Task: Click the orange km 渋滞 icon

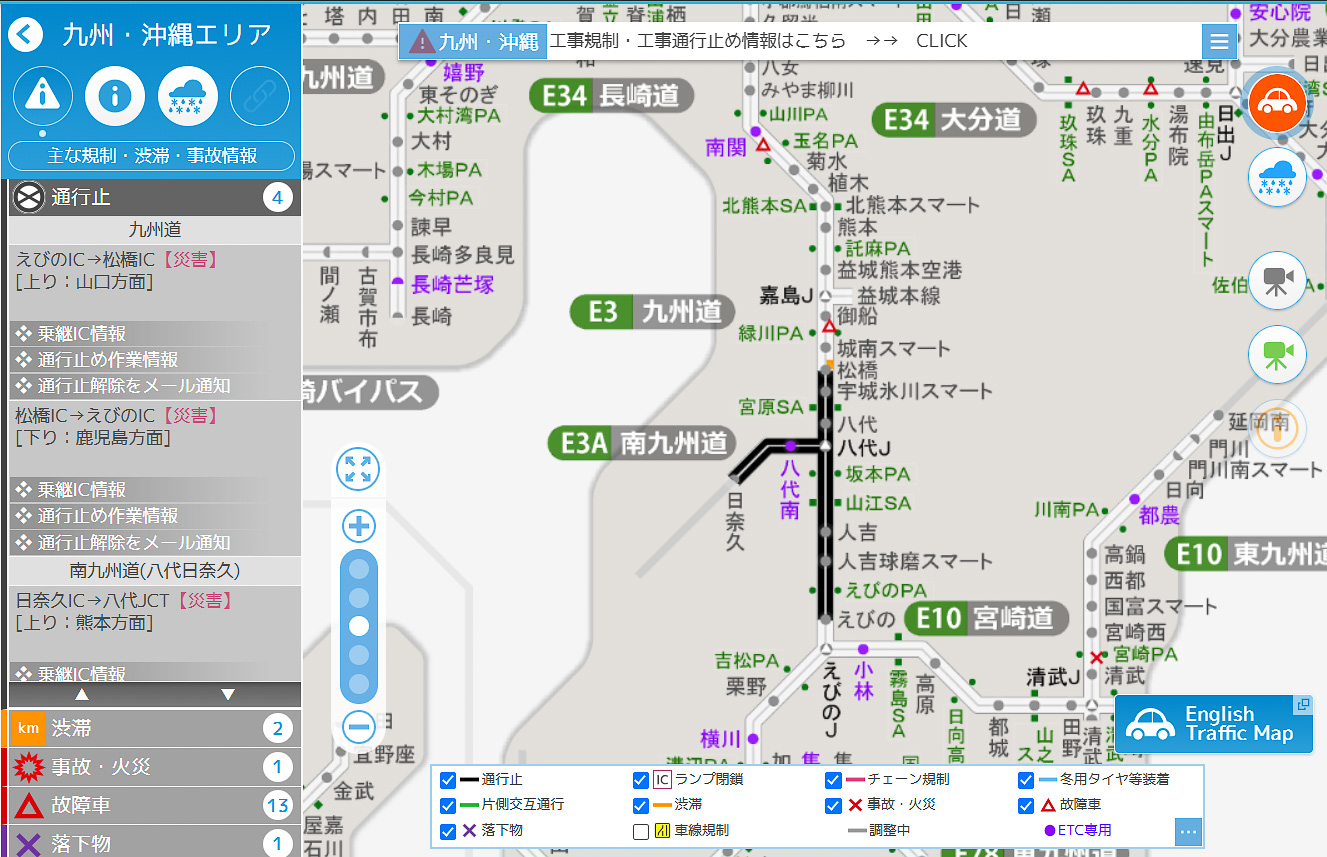Action: point(28,728)
